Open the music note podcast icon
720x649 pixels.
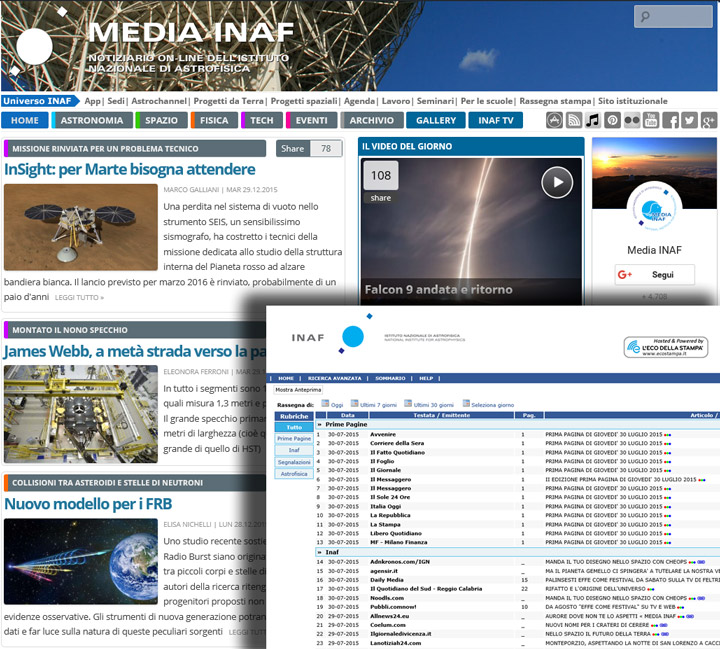pyautogui.click(x=593, y=121)
